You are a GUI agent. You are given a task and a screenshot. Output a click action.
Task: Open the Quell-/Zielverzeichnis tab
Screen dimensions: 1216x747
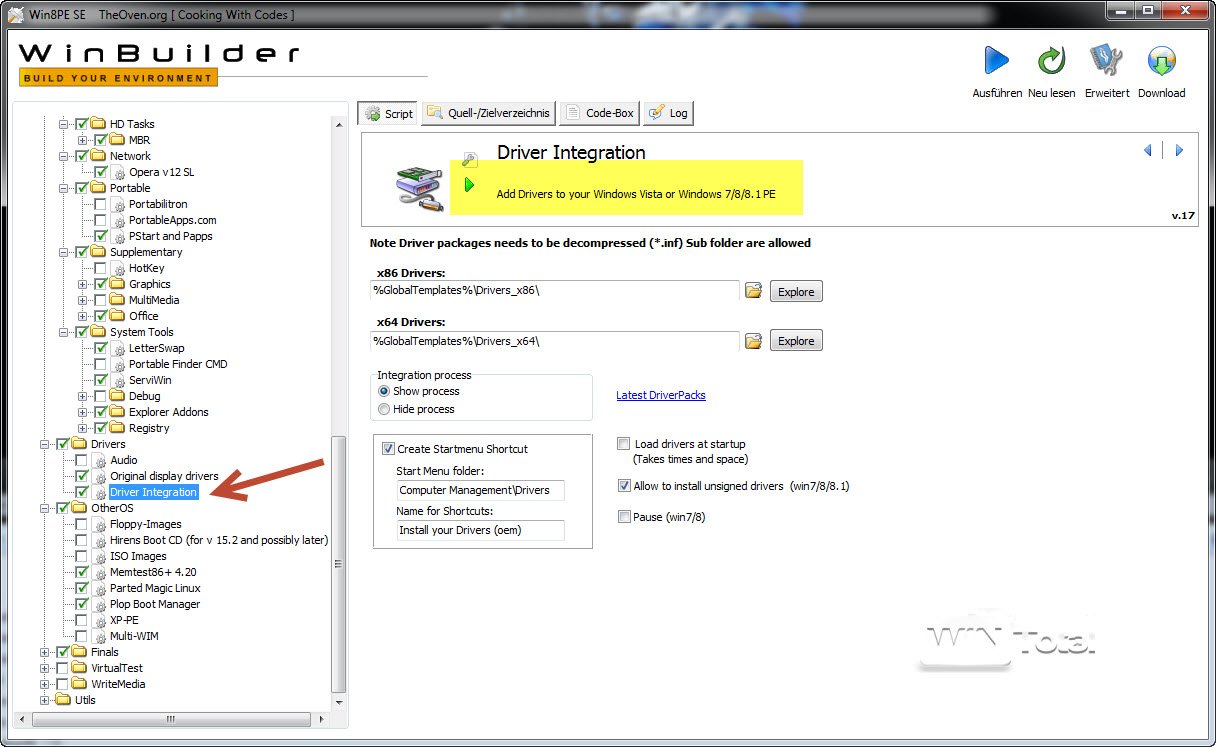pos(489,113)
